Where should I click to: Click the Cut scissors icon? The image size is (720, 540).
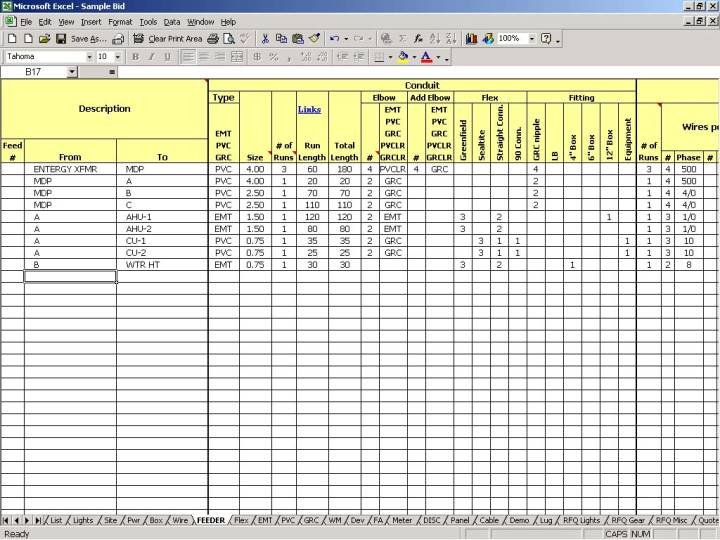pyautogui.click(x=265, y=39)
